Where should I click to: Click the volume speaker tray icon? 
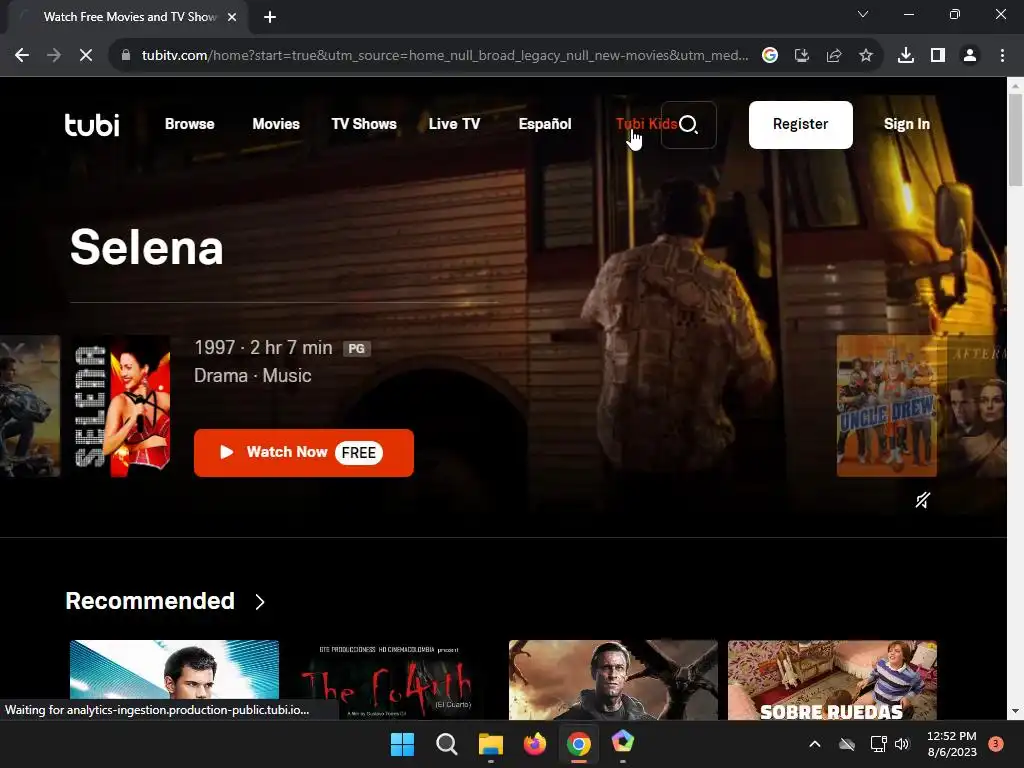click(902, 744)
